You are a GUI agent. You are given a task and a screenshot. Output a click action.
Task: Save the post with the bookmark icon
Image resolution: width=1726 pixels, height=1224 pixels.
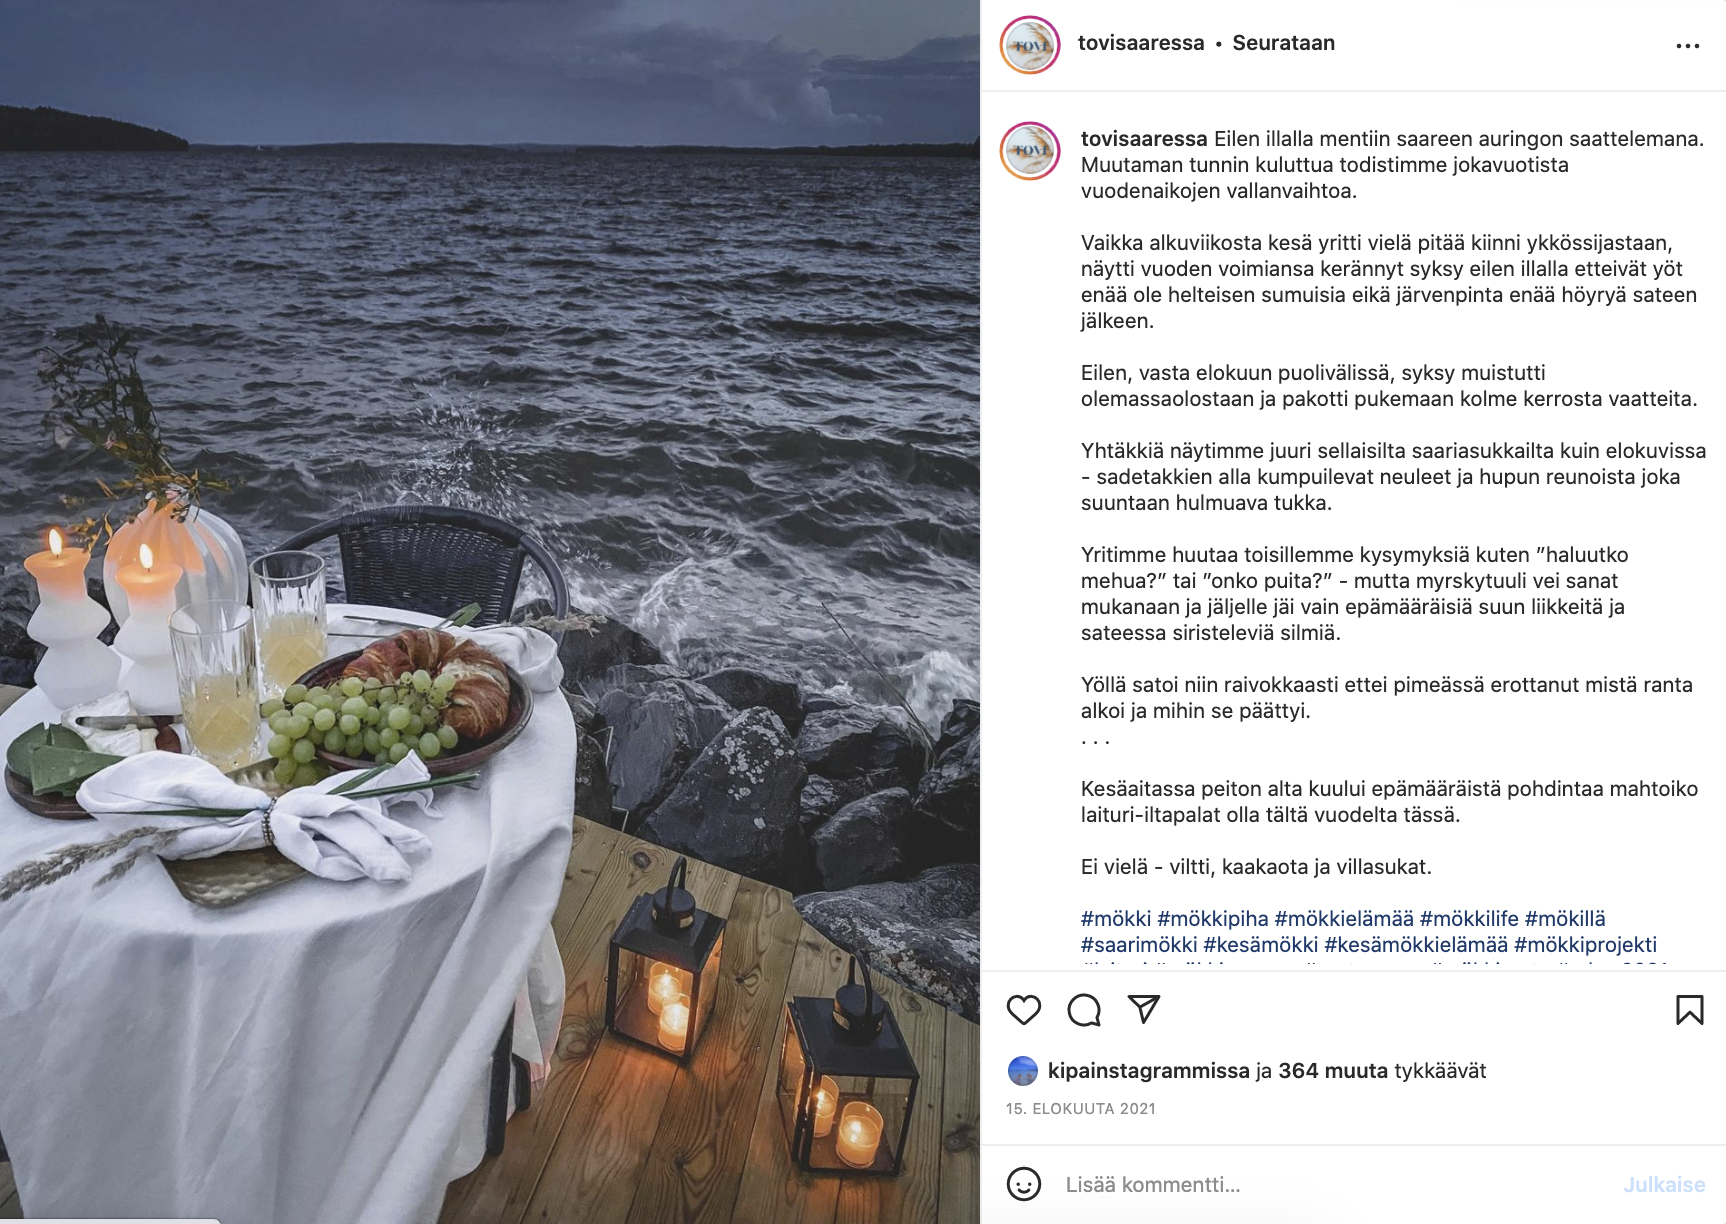(1690, 1010)
